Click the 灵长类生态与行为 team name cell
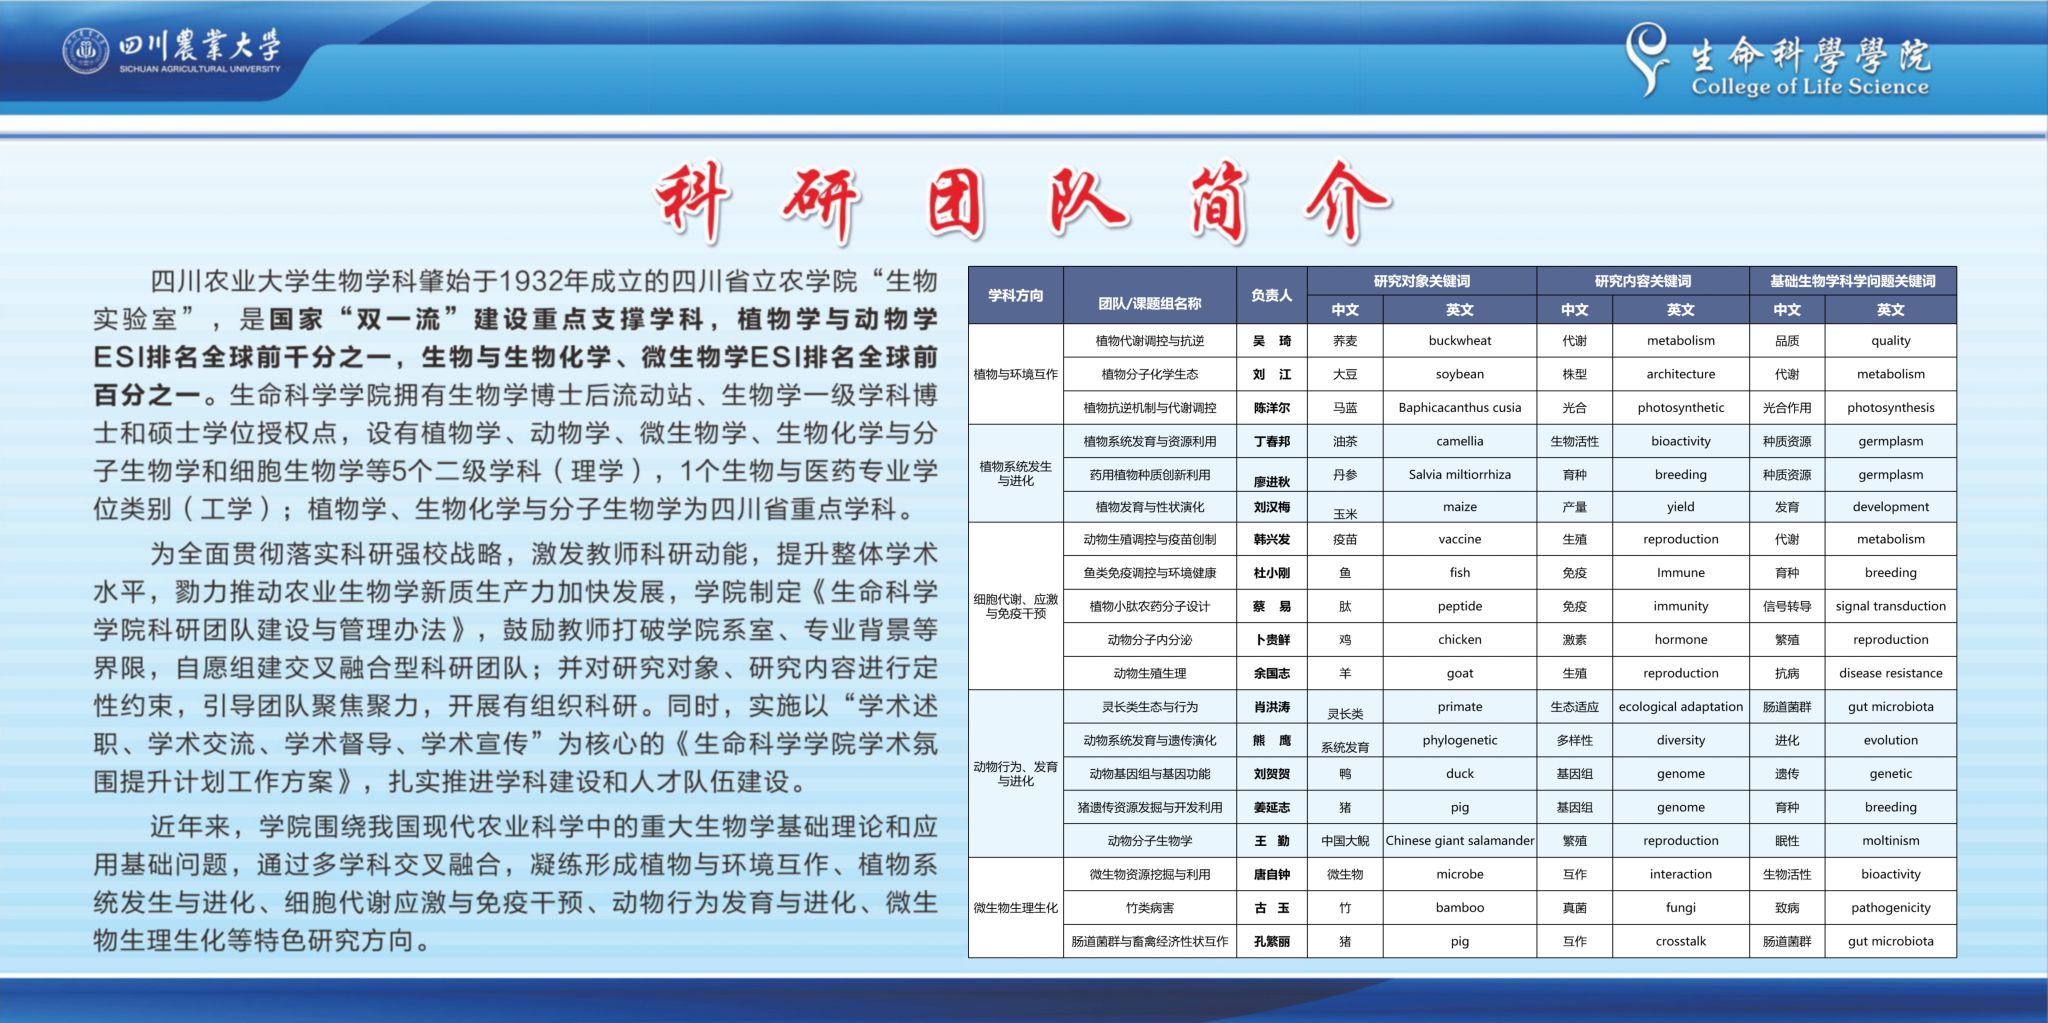 point(1149,707)
